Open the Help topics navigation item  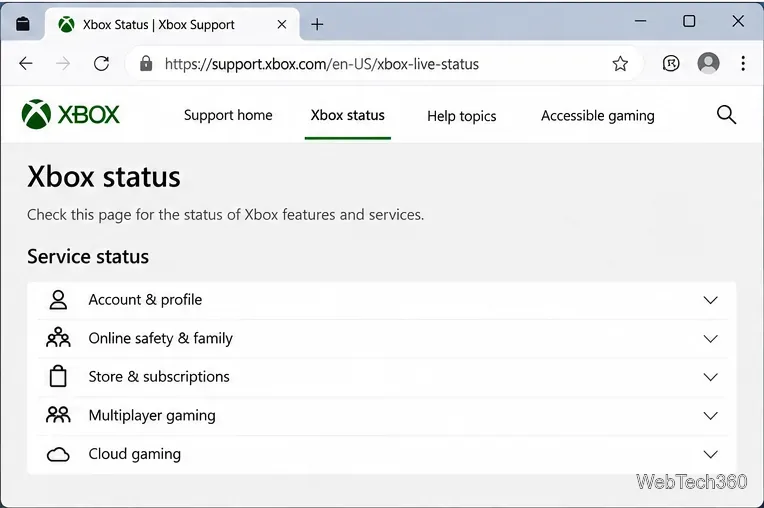[x=461, y=116]
